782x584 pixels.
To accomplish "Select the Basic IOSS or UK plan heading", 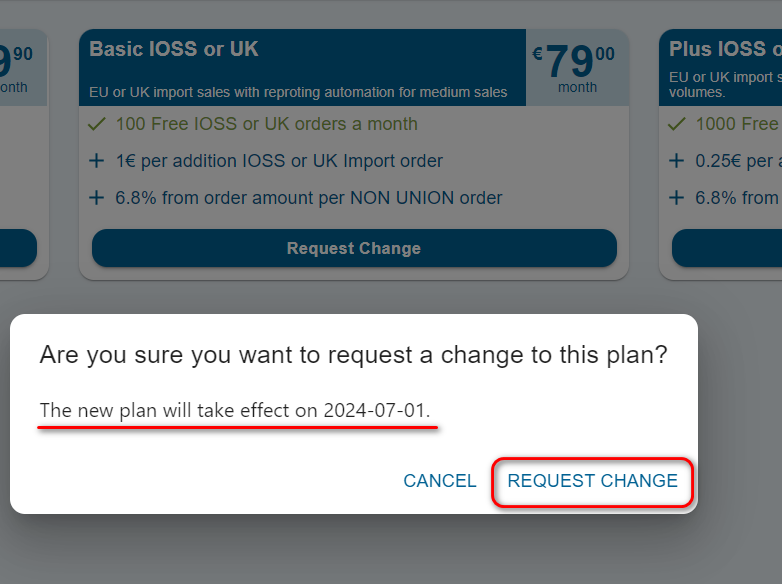I will (174, 49).
